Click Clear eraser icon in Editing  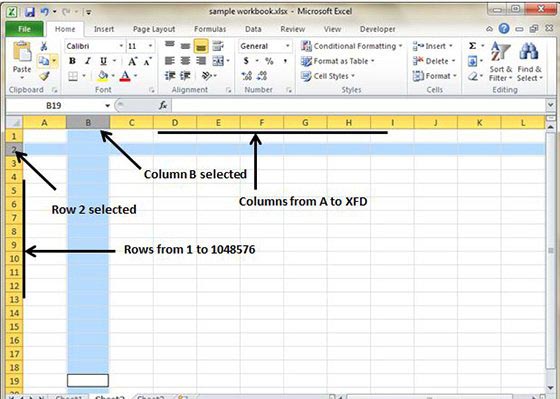(x=473, y=76)
